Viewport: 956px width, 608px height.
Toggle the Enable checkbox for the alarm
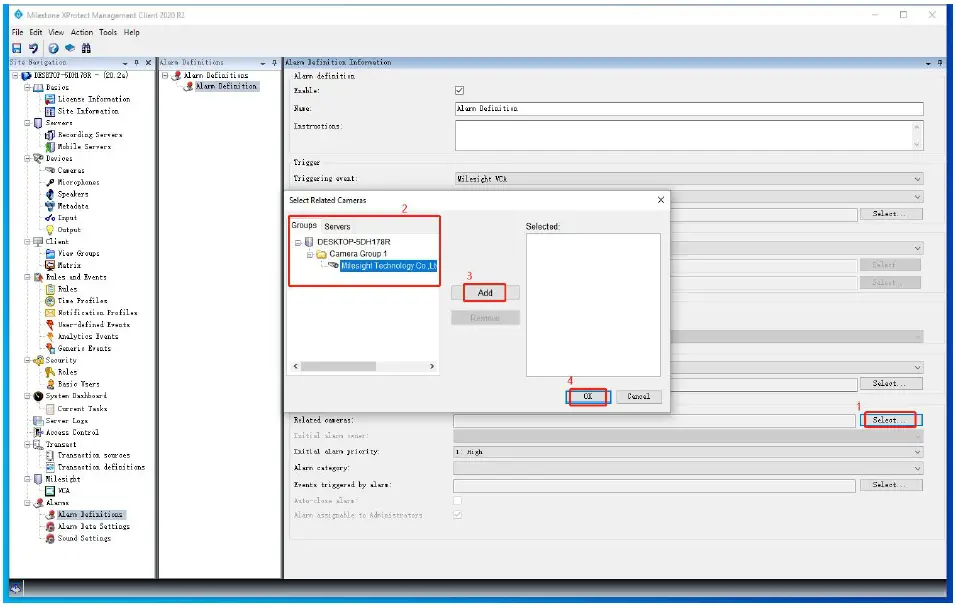(458, 88)
